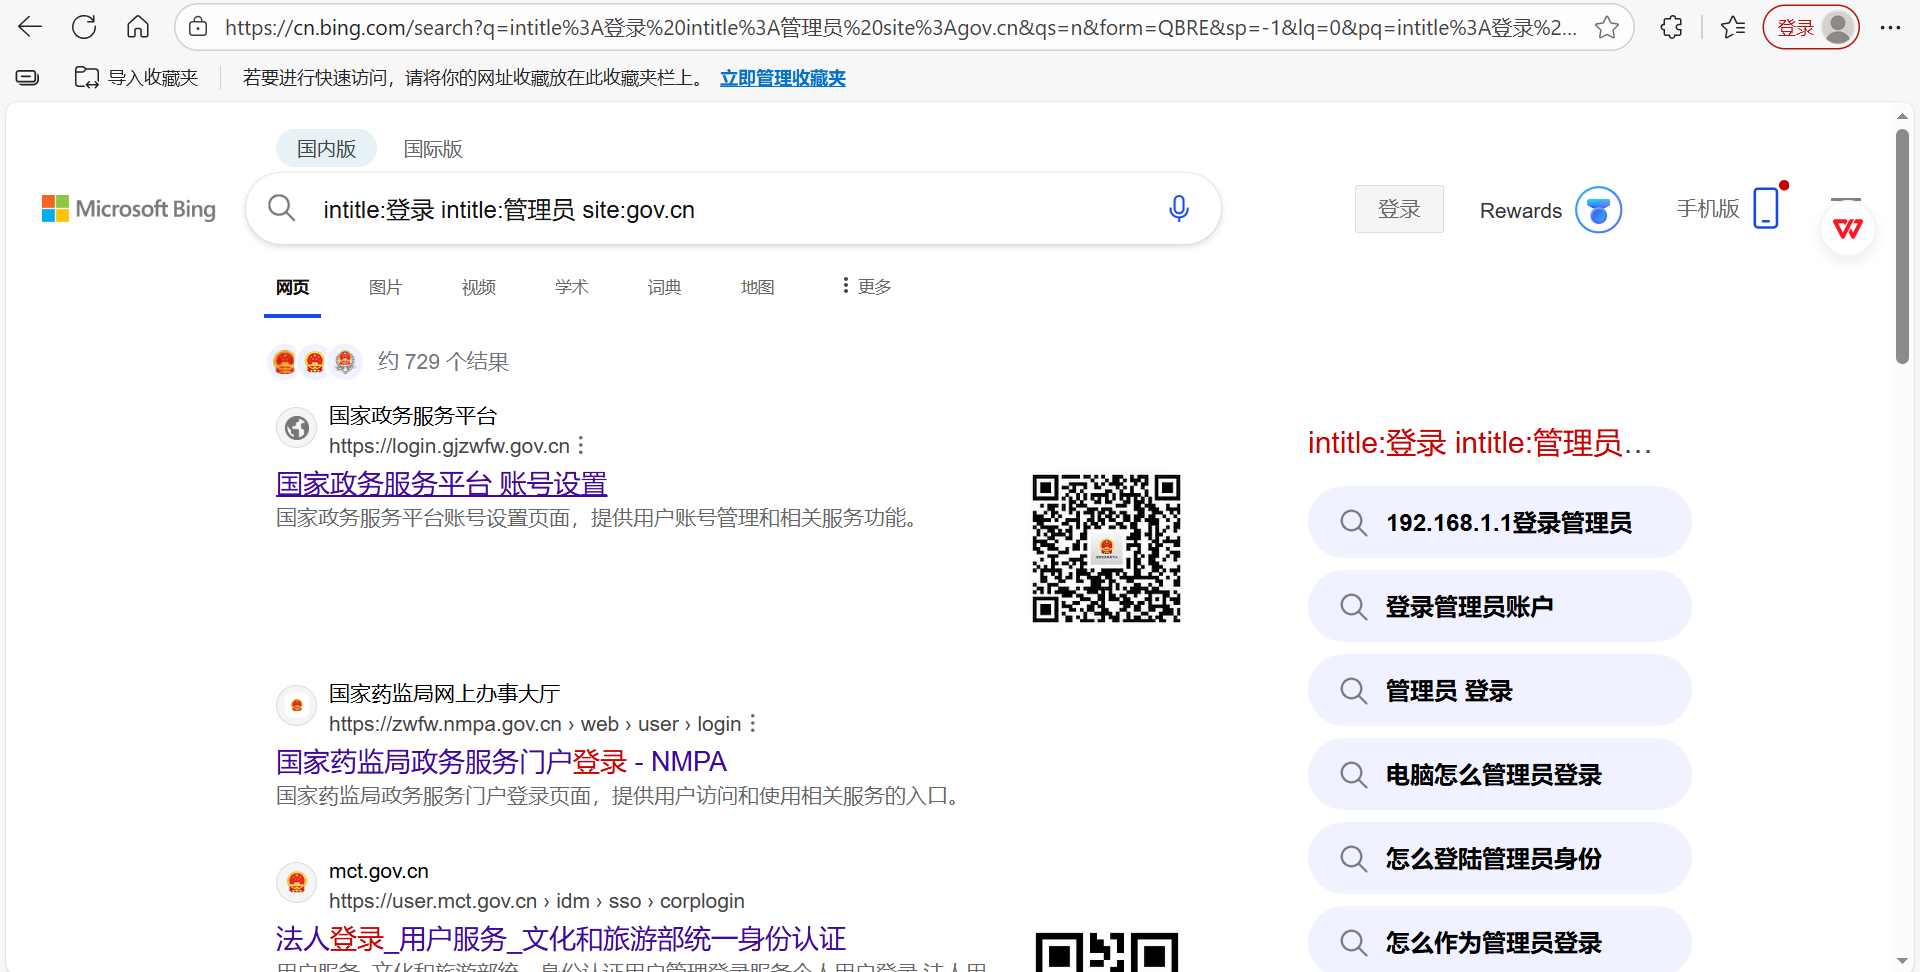This screenshot has width=1920, height=972.
Task: Click the favicon beside 国家药监局网上办事大厅
Action: point(297,706)
